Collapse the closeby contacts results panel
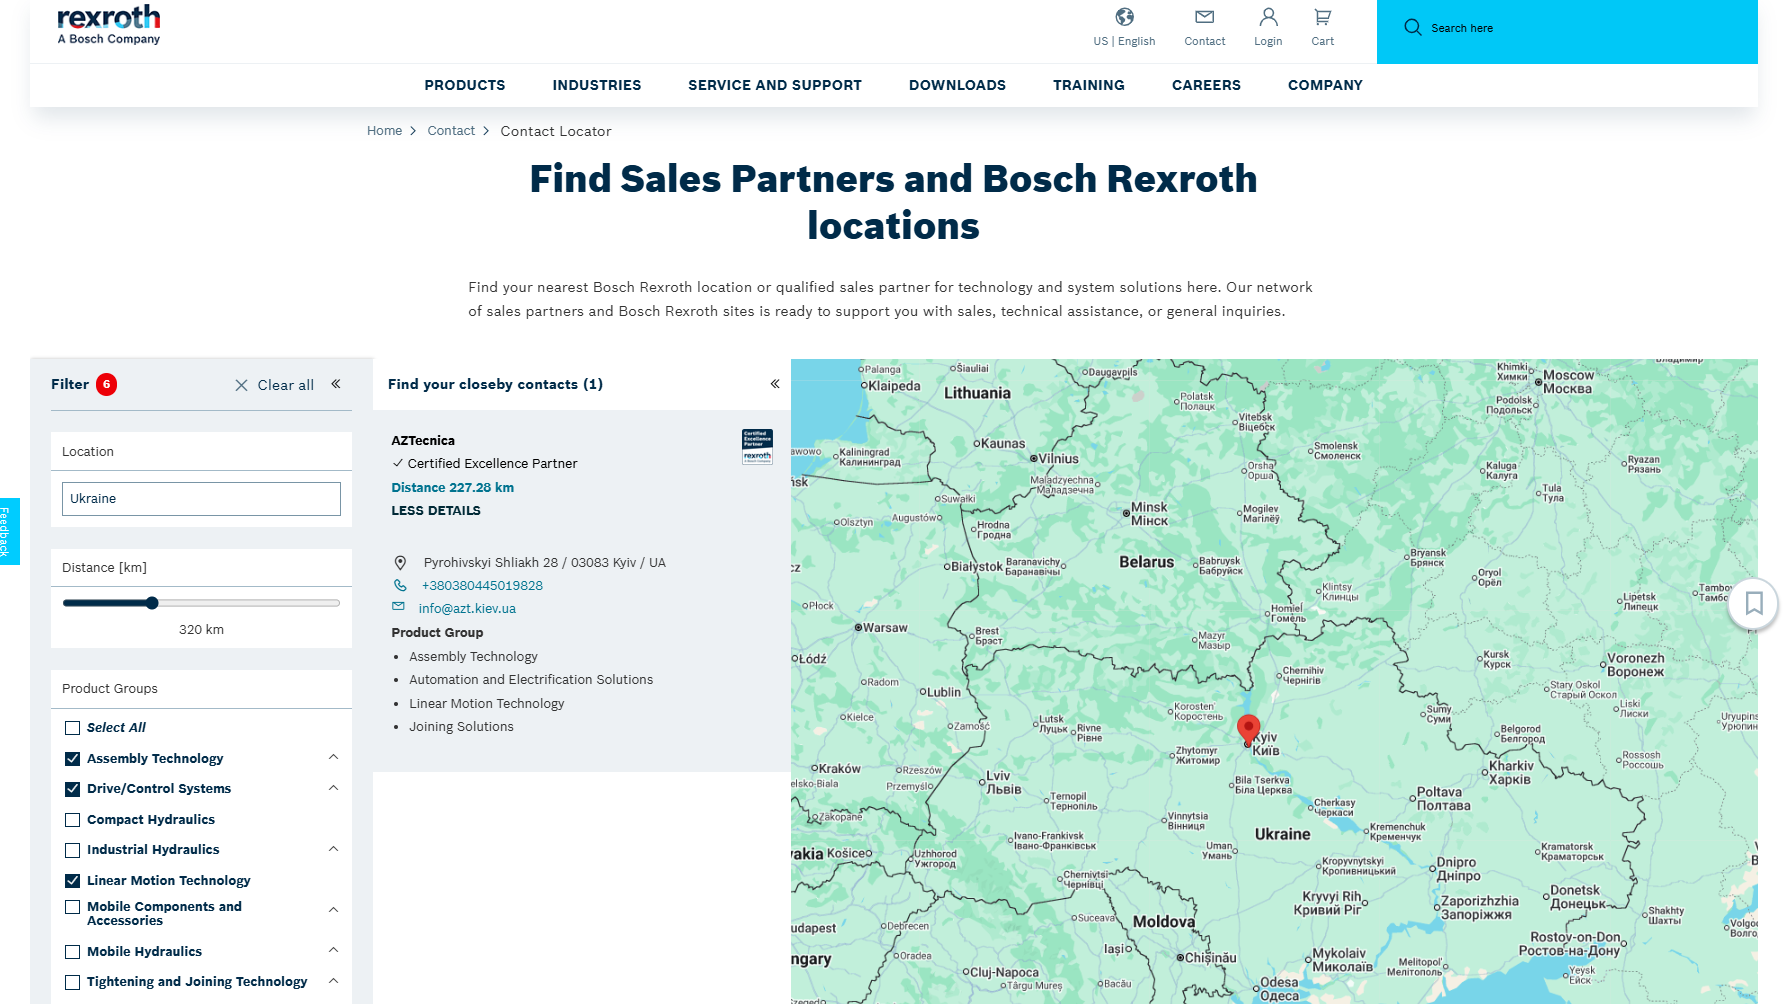The image size is (1787, 1004). [x=774, y=384]
